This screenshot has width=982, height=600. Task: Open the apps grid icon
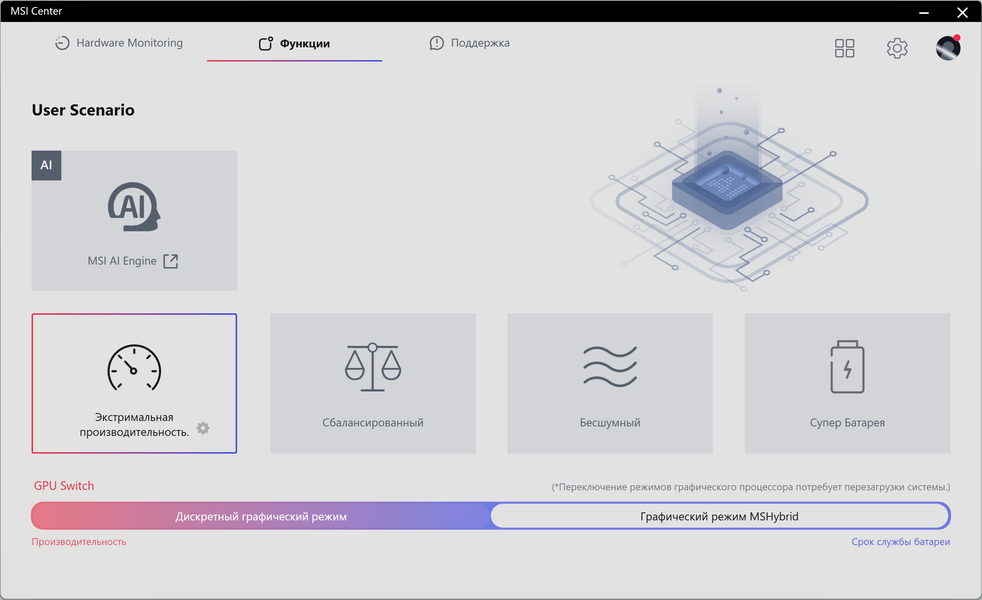tap(844, 48)
